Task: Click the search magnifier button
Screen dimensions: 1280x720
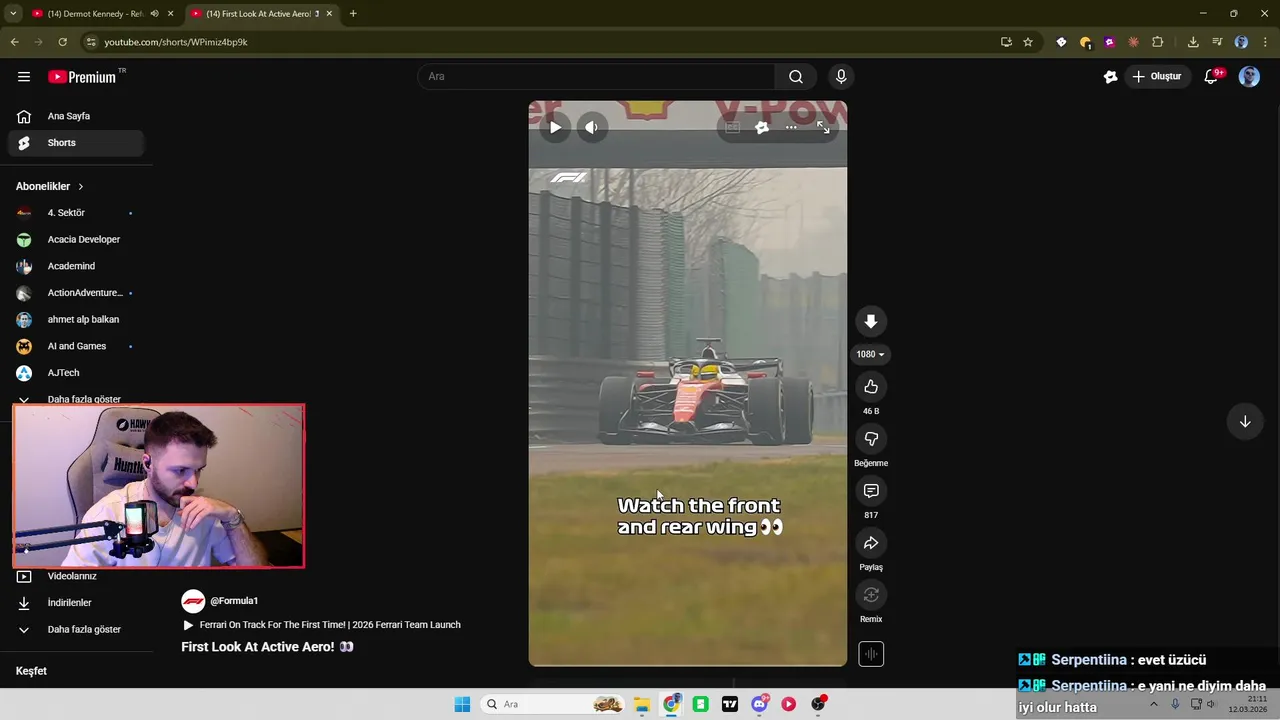Action: pos(796,77)
